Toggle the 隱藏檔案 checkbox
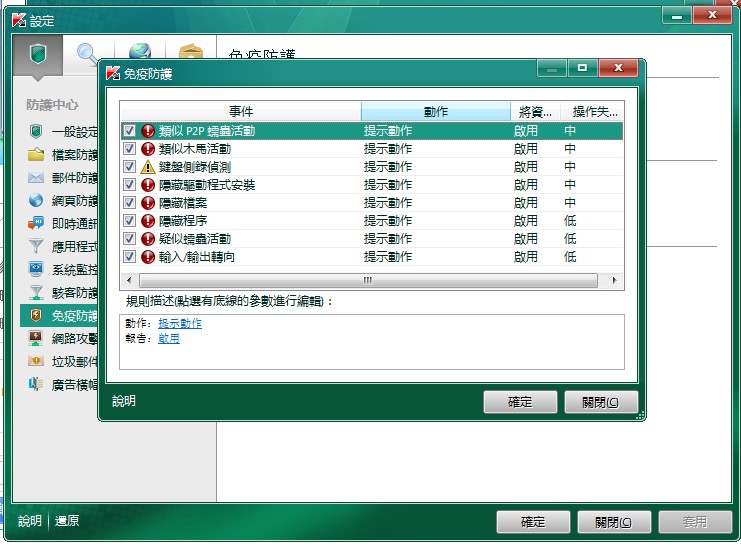741x547 pixels. (129, 202)
